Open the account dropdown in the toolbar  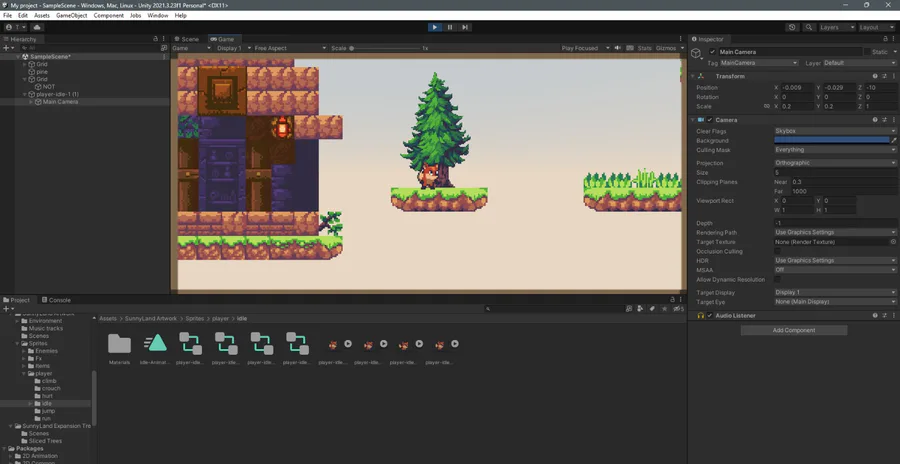coord(16,27)
